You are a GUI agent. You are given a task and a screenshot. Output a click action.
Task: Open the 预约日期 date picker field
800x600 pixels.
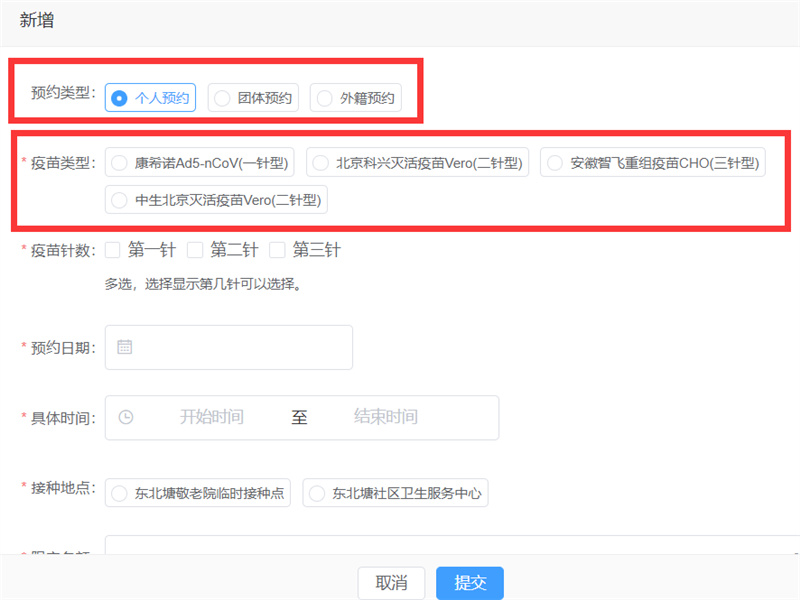229,347
